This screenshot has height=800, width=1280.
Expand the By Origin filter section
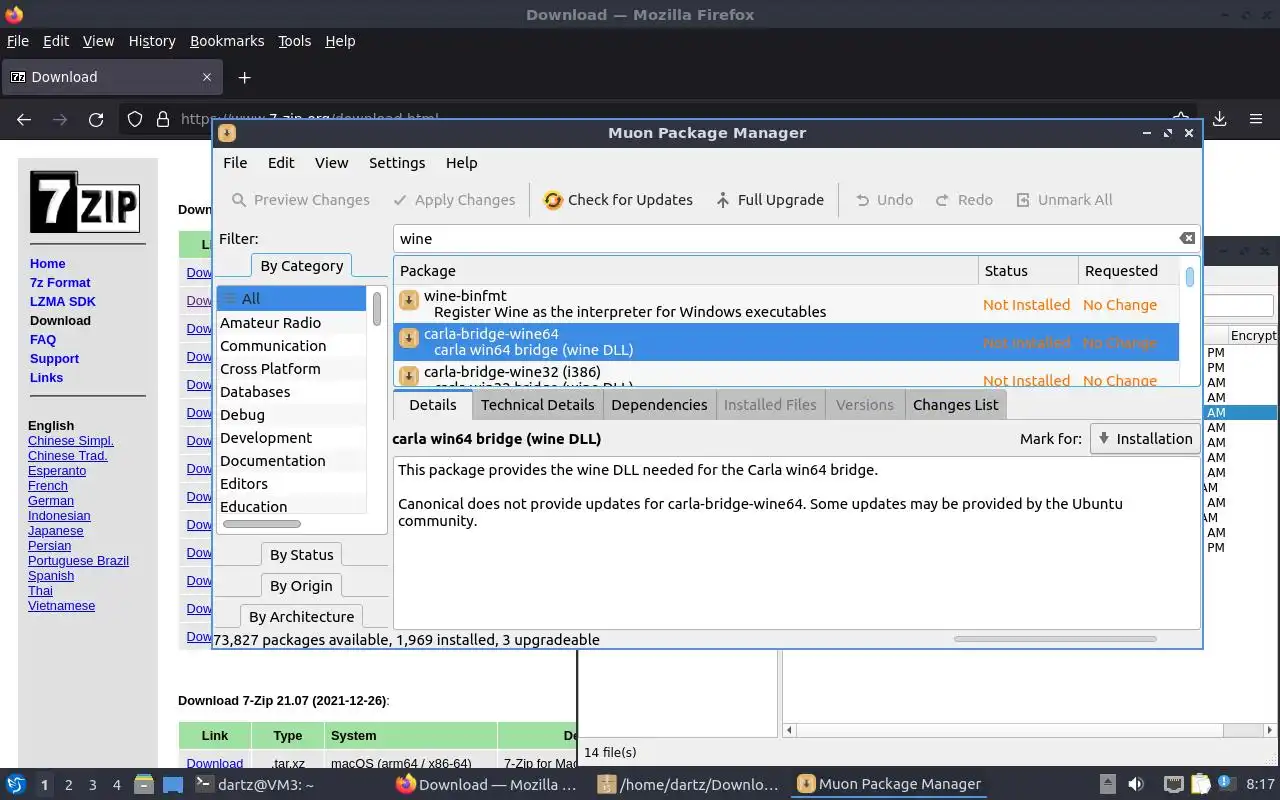tap(301, 586)
